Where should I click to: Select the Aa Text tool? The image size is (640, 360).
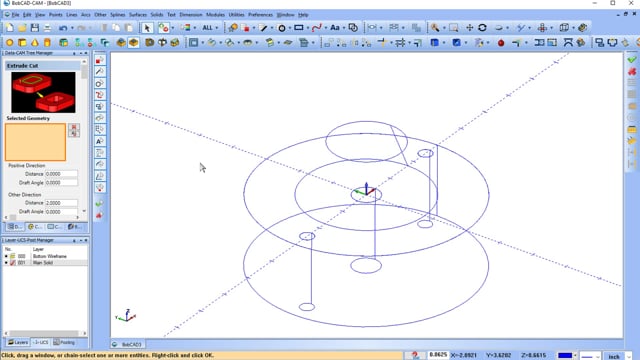tap(335, 28)
